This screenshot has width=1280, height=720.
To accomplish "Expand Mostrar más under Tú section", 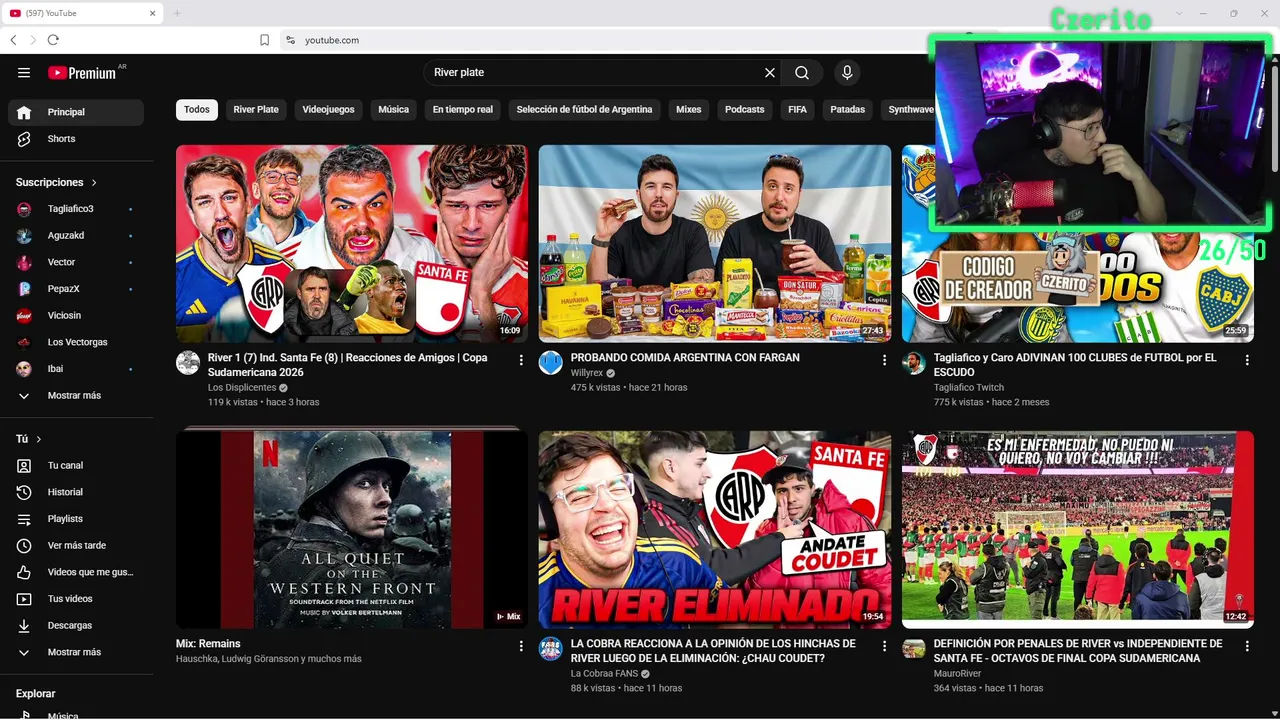I will pyautogui.click(x=76, y=652).
